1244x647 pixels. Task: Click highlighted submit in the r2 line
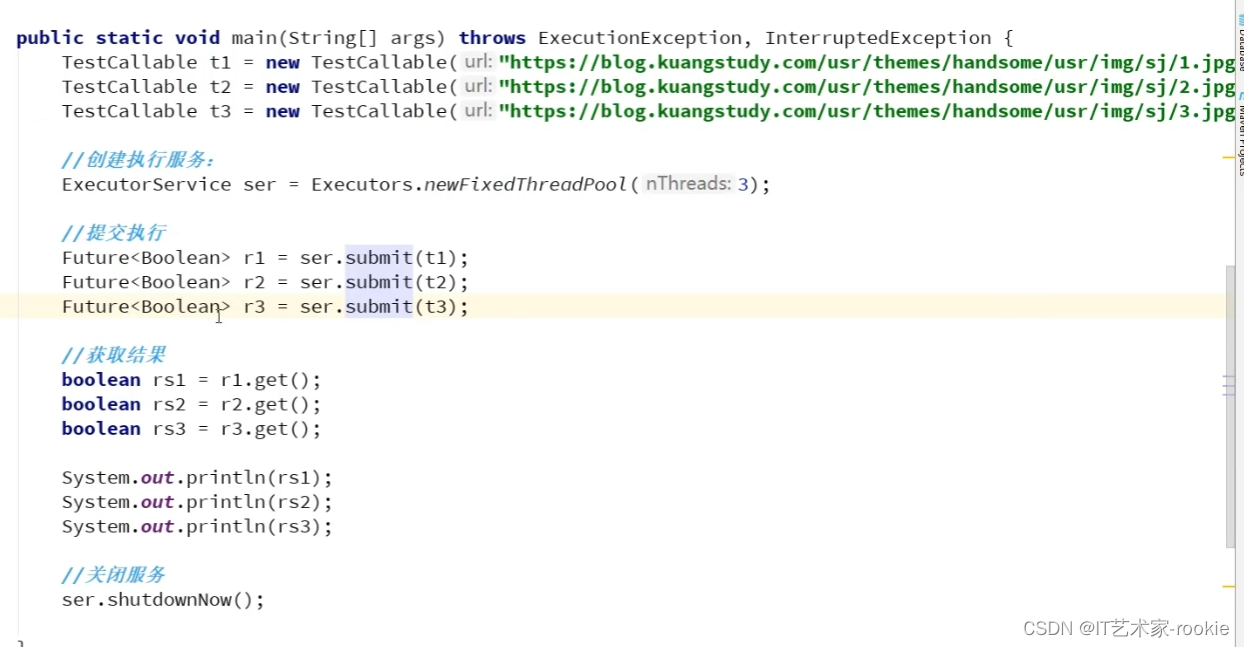(379, 282)
